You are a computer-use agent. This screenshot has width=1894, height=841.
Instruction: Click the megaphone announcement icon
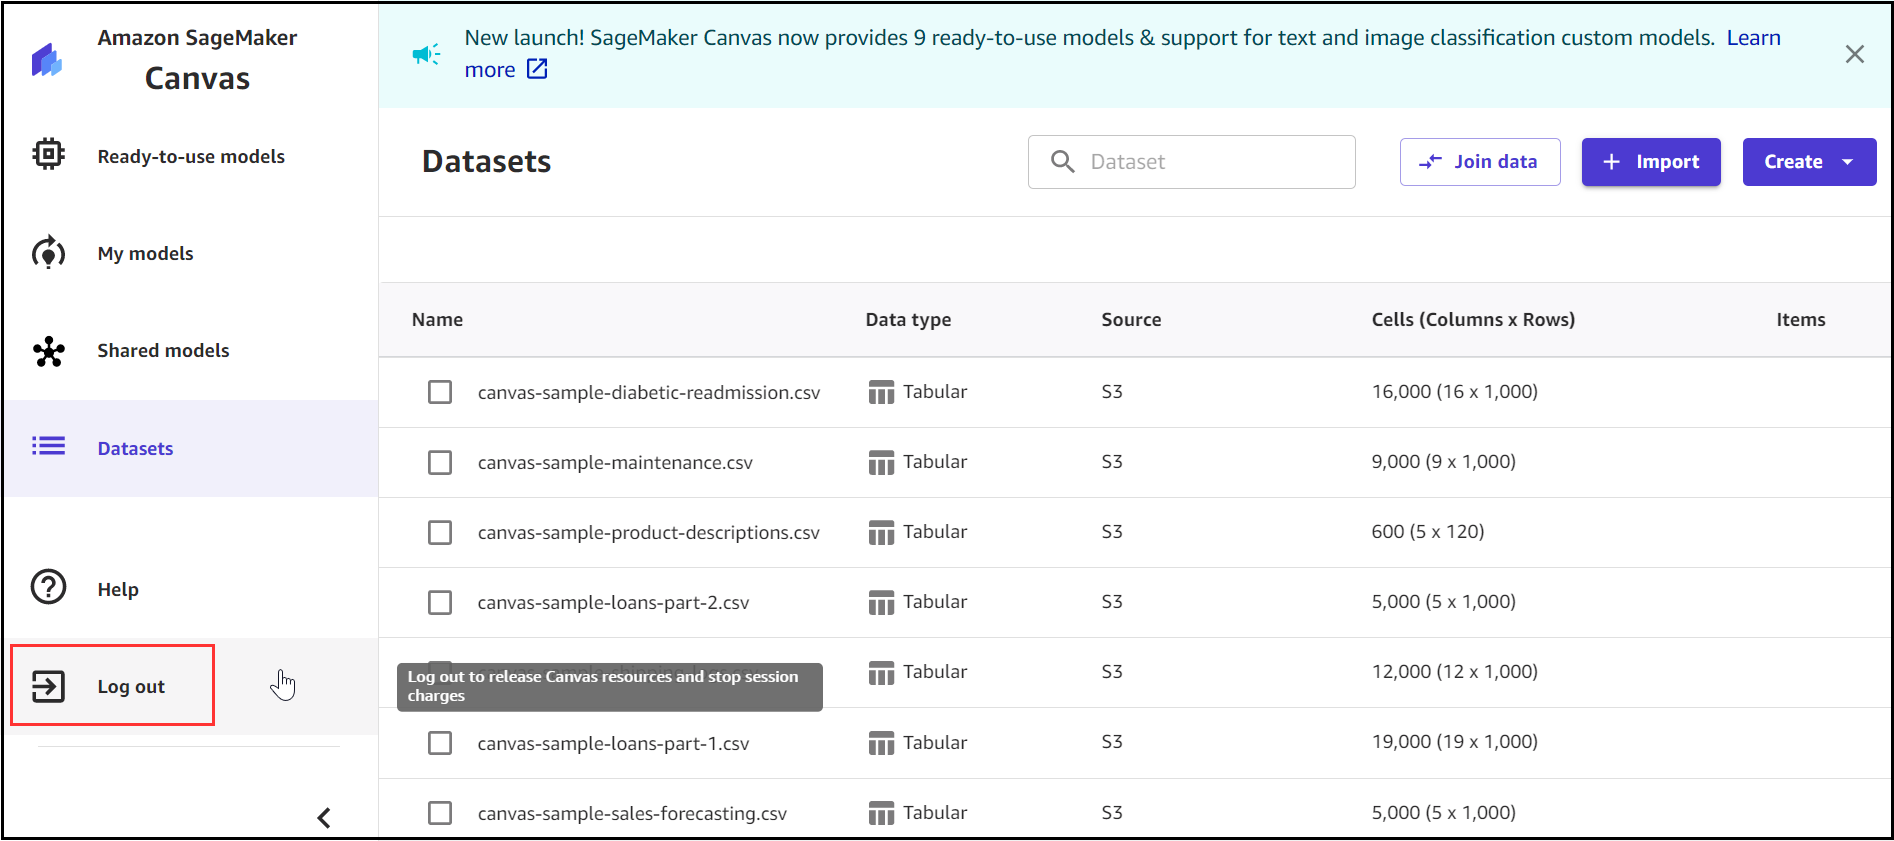pos(426,54)
